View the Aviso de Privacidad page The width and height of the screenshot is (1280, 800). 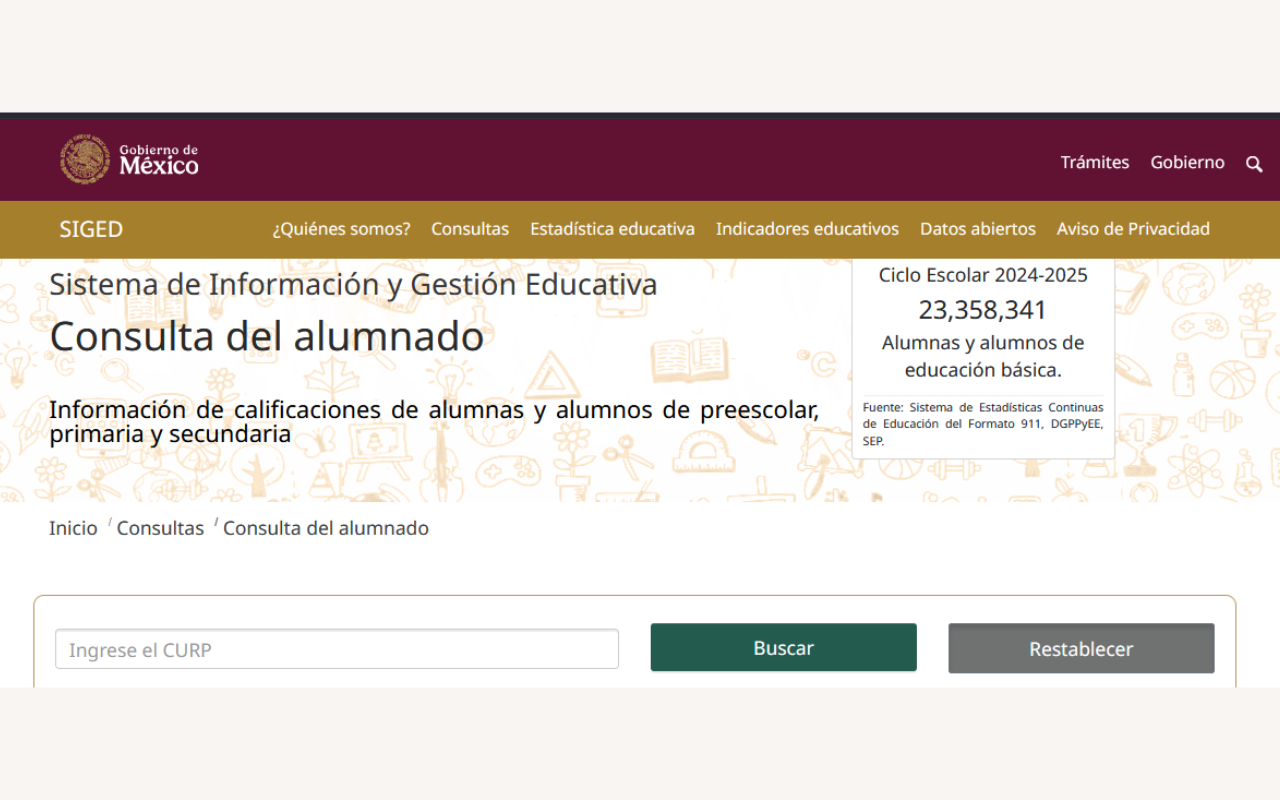1133,229
